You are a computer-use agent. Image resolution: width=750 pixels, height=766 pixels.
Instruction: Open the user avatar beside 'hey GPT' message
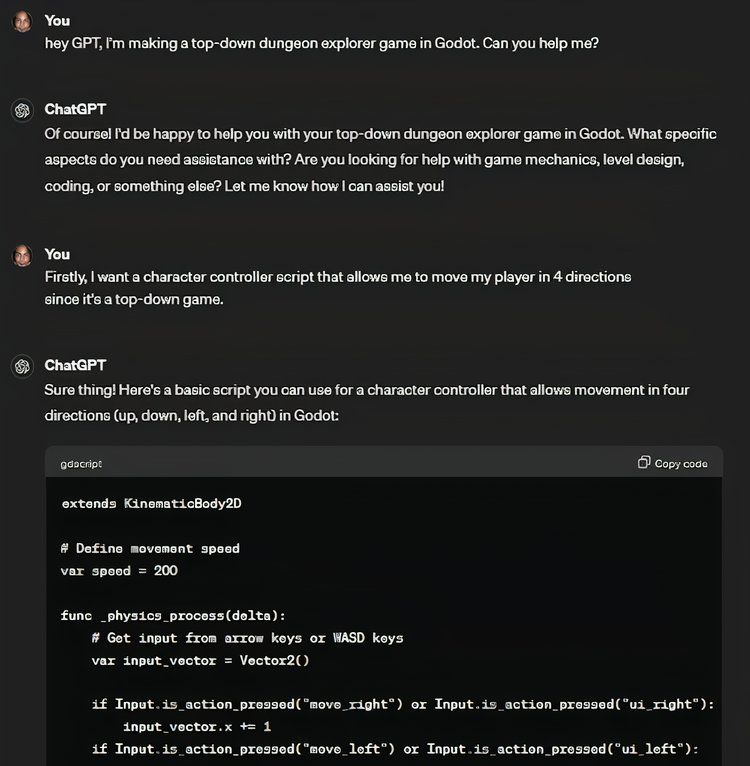(x=22, y=21)
